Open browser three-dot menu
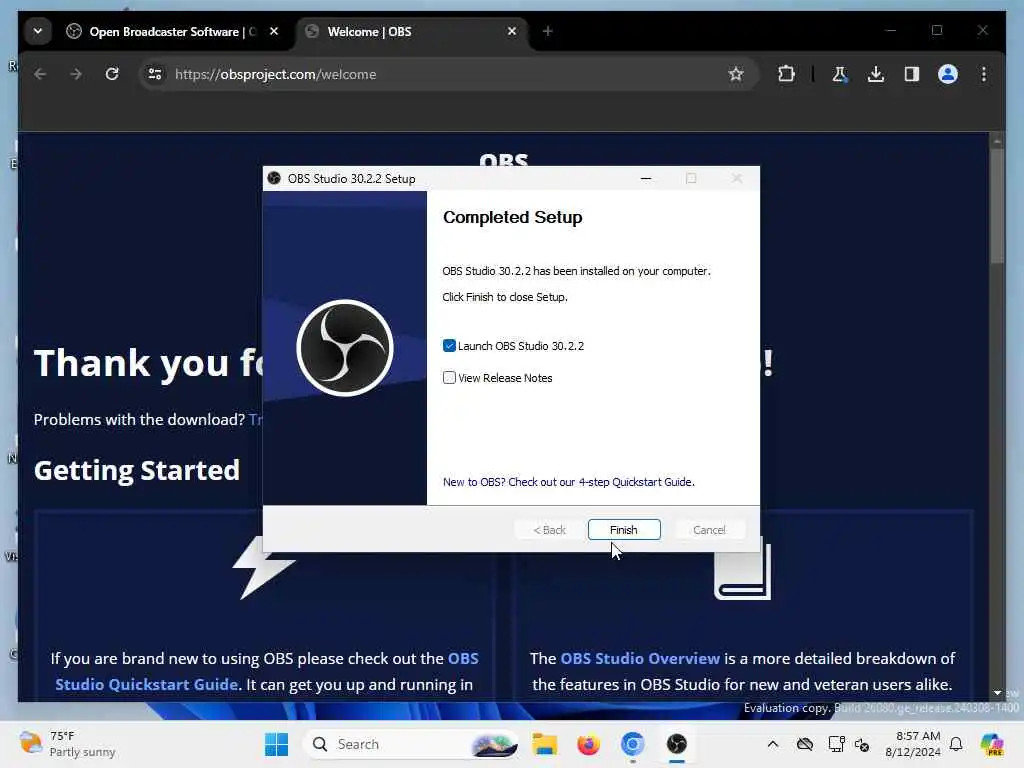 click(984, 74)
